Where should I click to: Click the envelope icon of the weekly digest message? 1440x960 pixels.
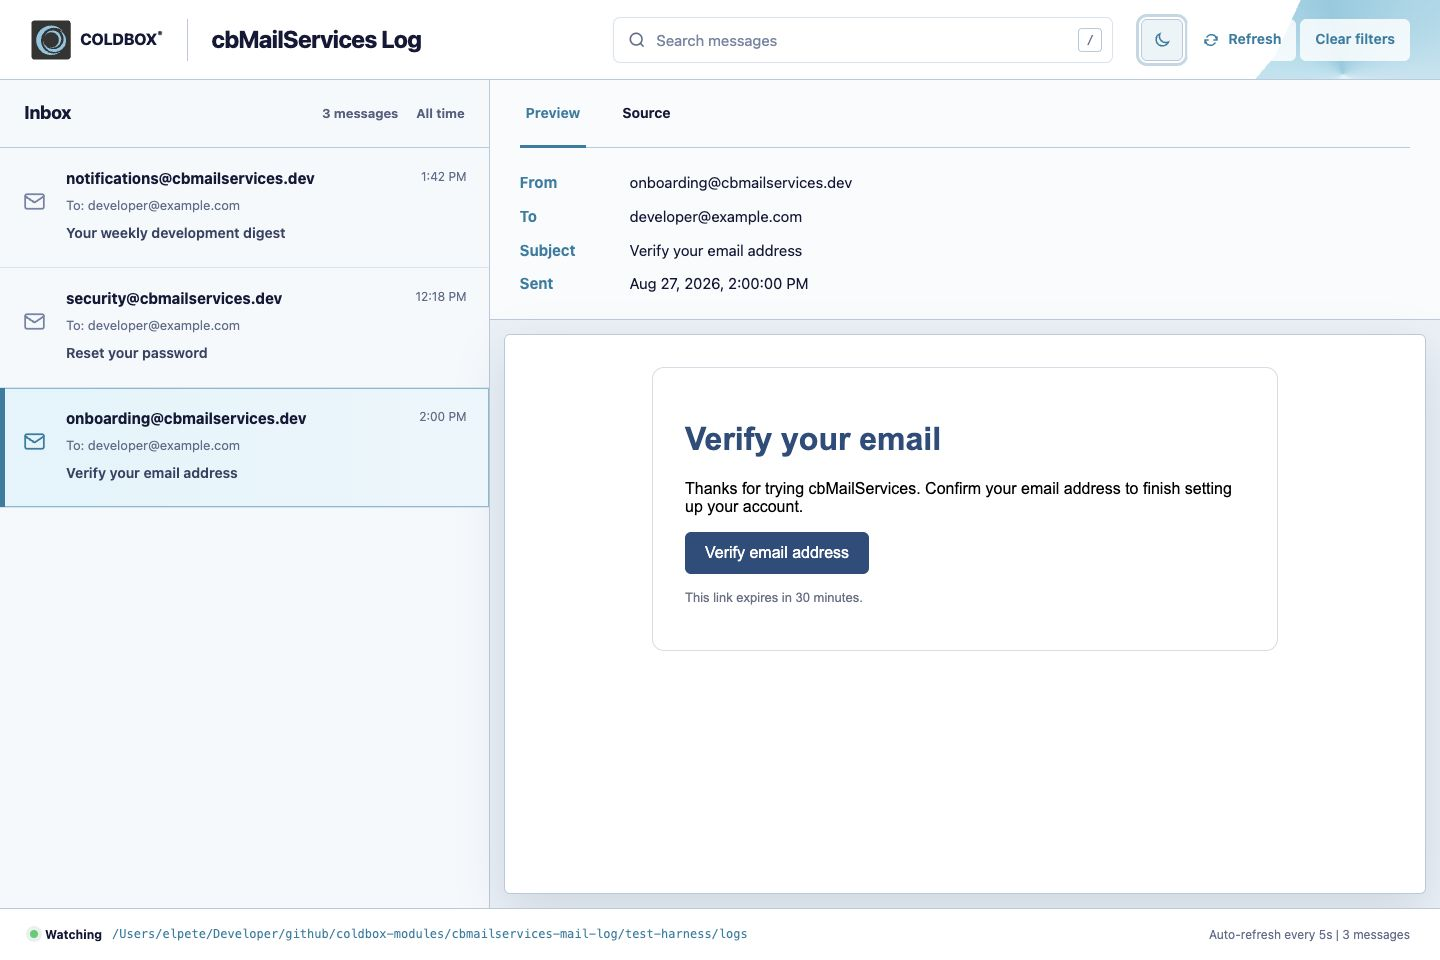click(35, 202)
